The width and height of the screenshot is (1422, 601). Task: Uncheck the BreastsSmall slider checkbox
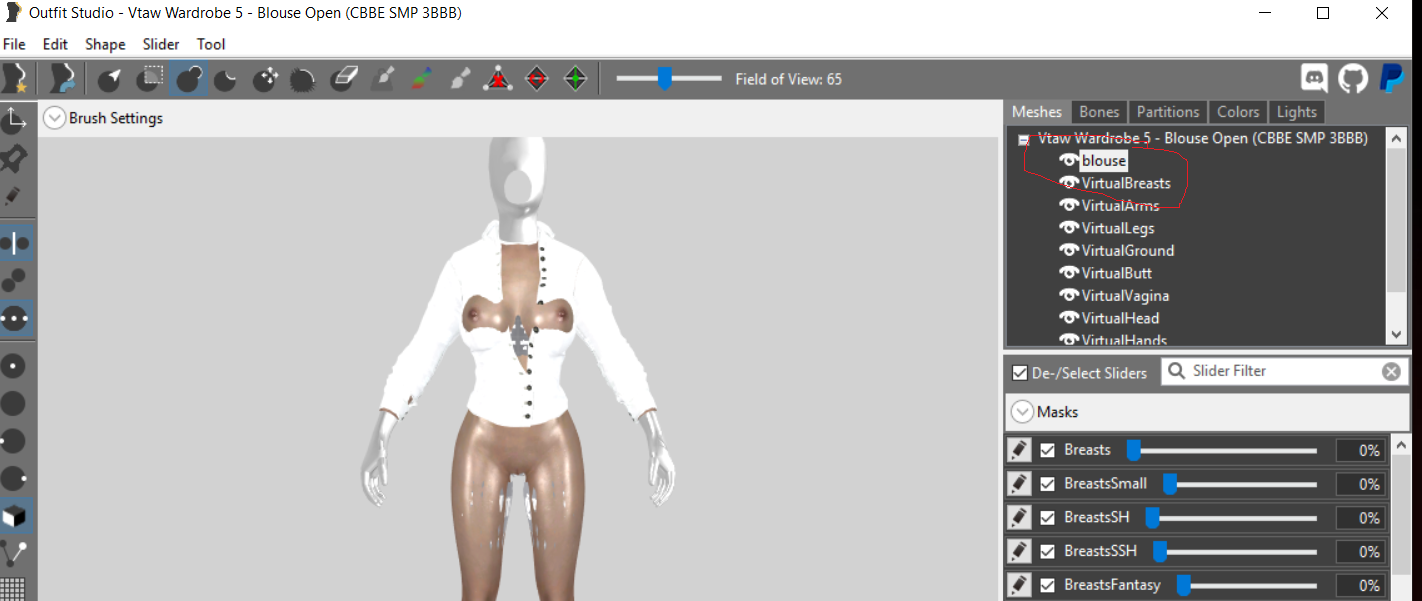pos(1047,484)
